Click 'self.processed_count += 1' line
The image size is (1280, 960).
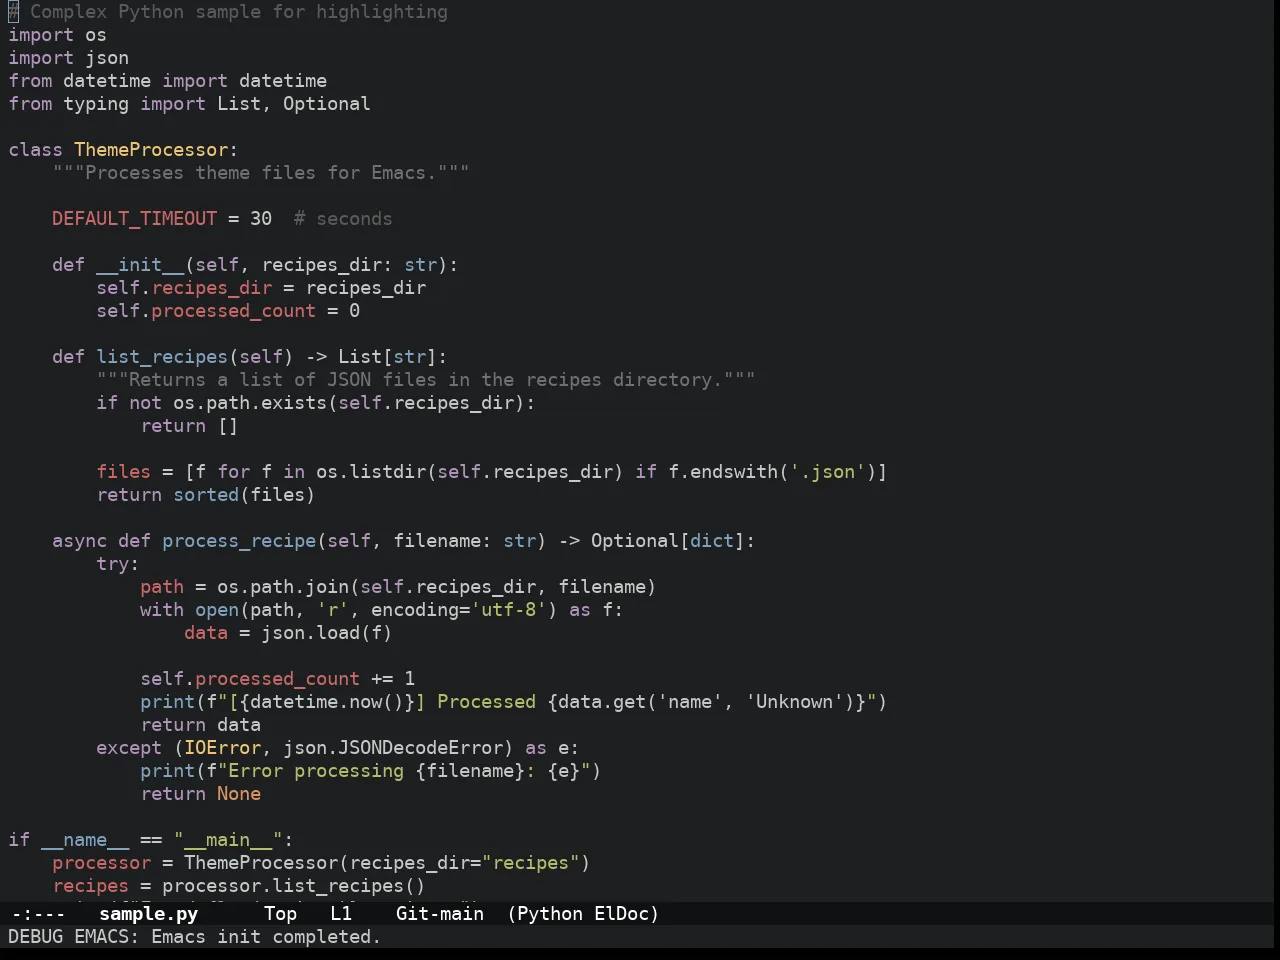(x=277, y=679)
